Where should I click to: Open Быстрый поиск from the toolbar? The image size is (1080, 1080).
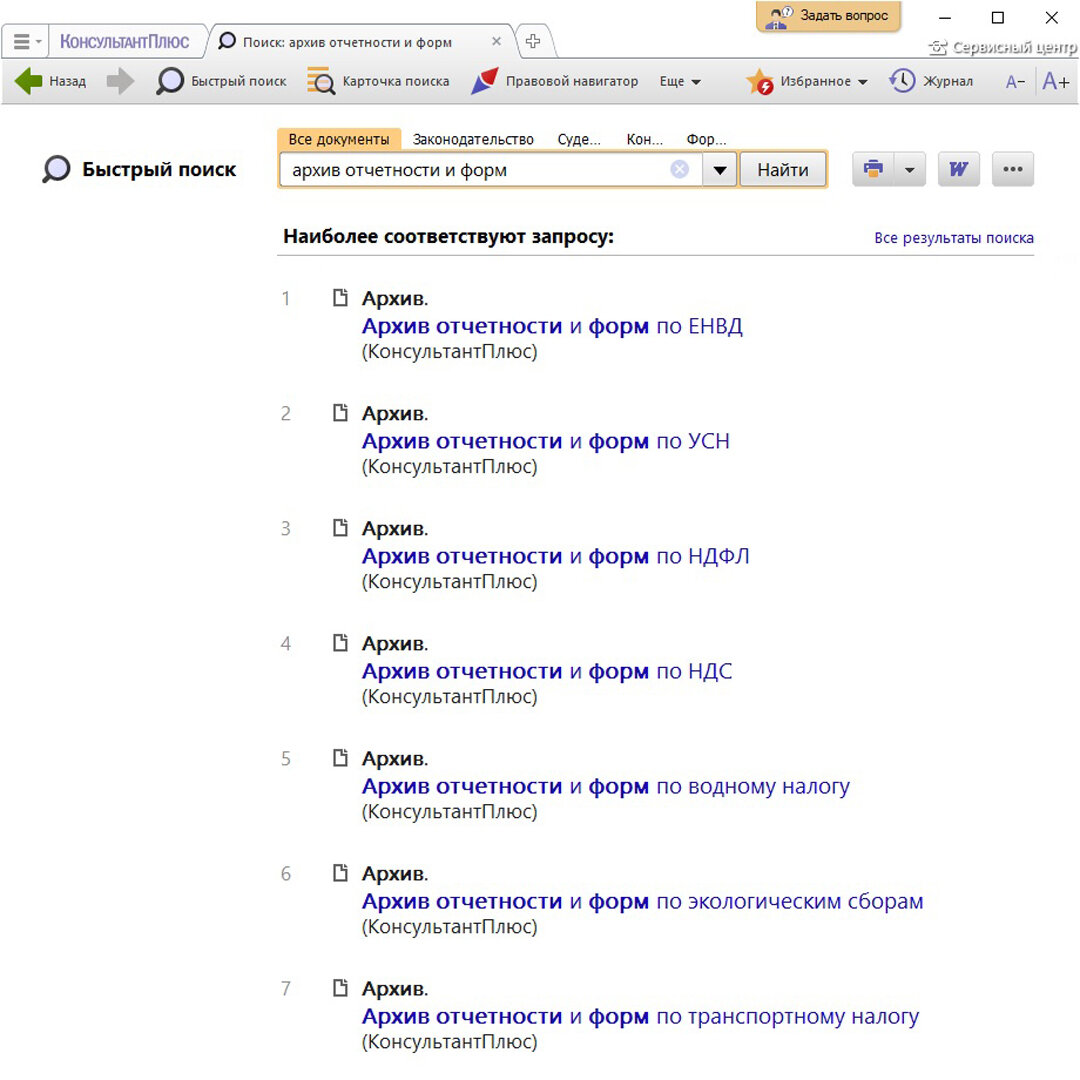pyautogui.click(x=221, y=81)
